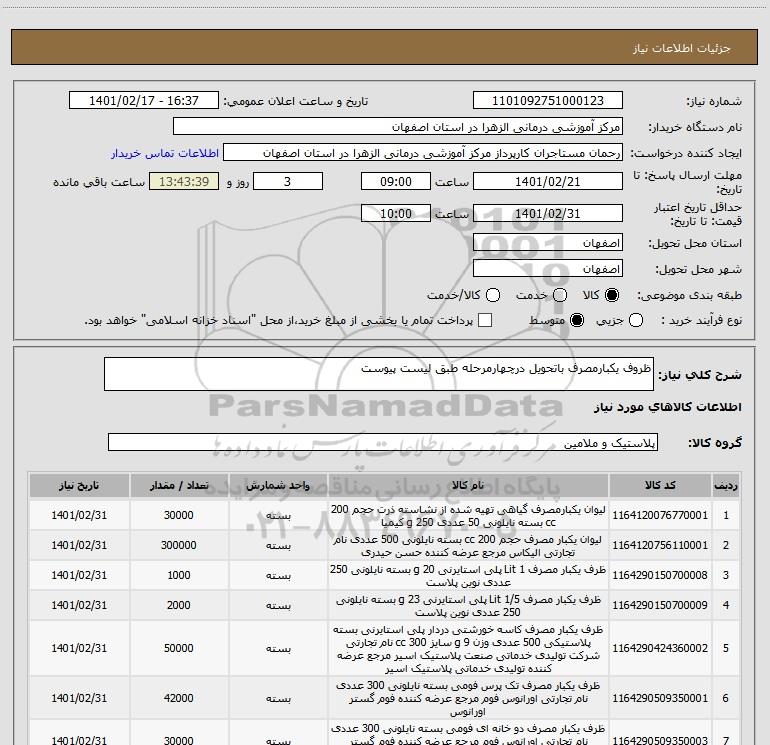The image size is (770, 745).
Task: Click the نام کالا column header
Action: [468, 486]
